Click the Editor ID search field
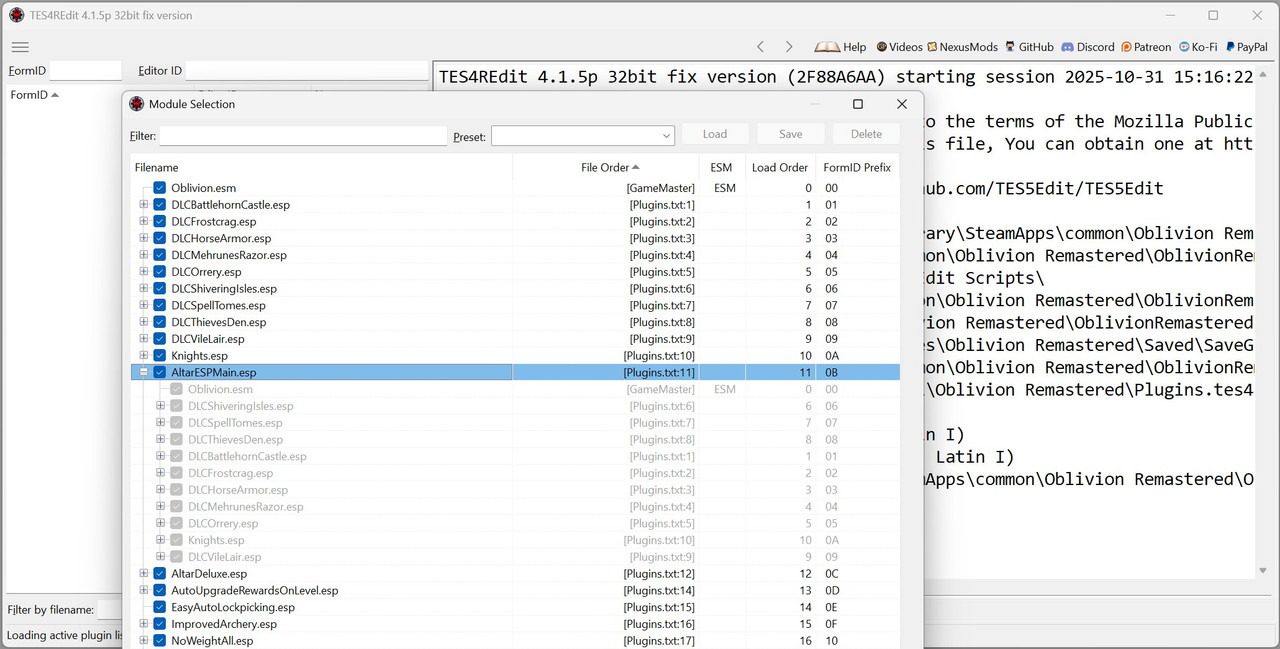 [306, 71]
